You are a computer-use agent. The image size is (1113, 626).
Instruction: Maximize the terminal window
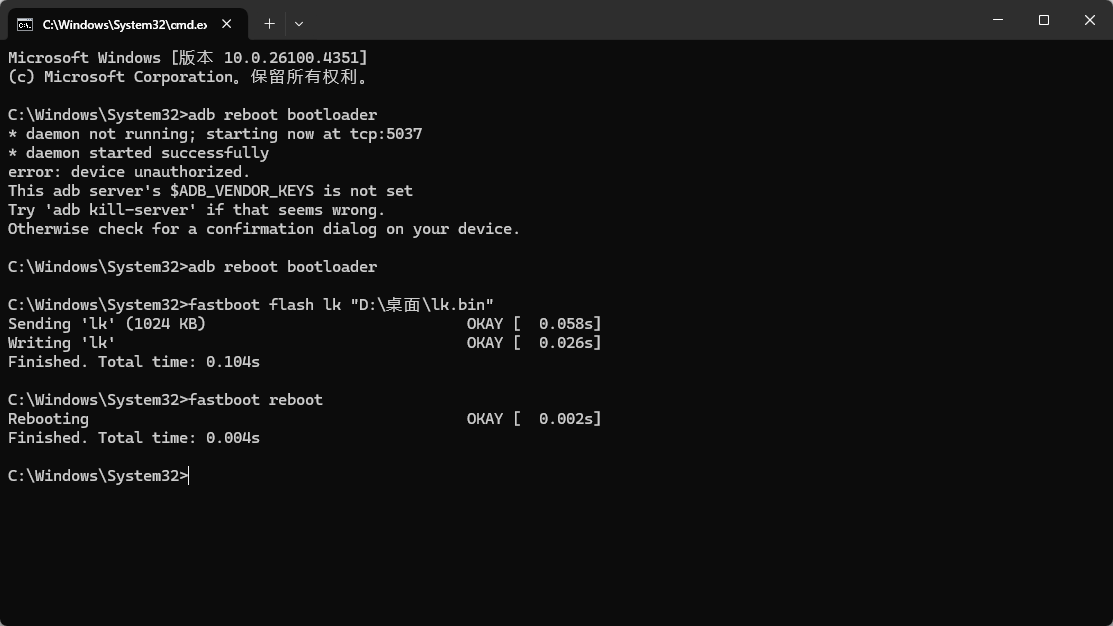pyautogui.click(x=1043, y=20)
